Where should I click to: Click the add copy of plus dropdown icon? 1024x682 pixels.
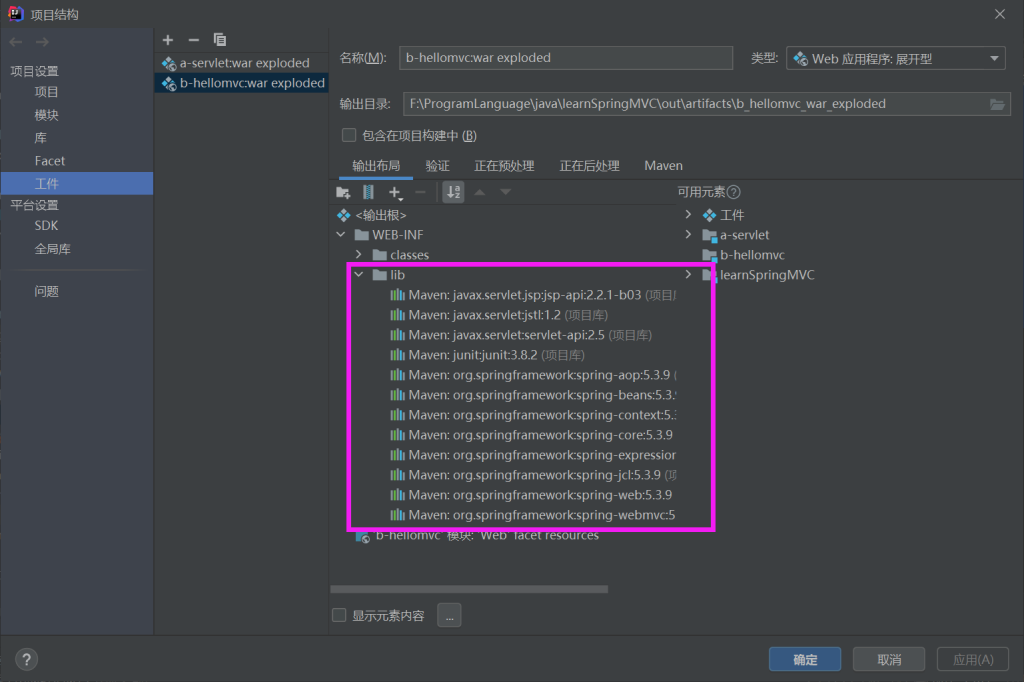click(396, 192)
